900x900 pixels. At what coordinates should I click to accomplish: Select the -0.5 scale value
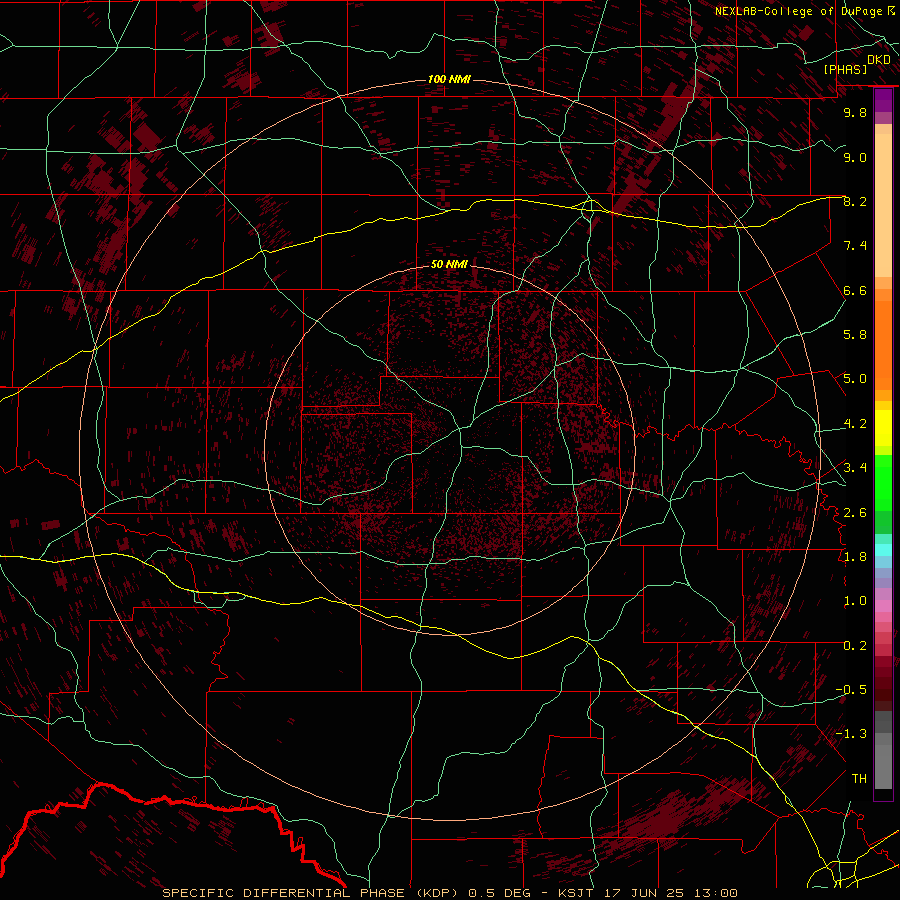pos(851,690)
